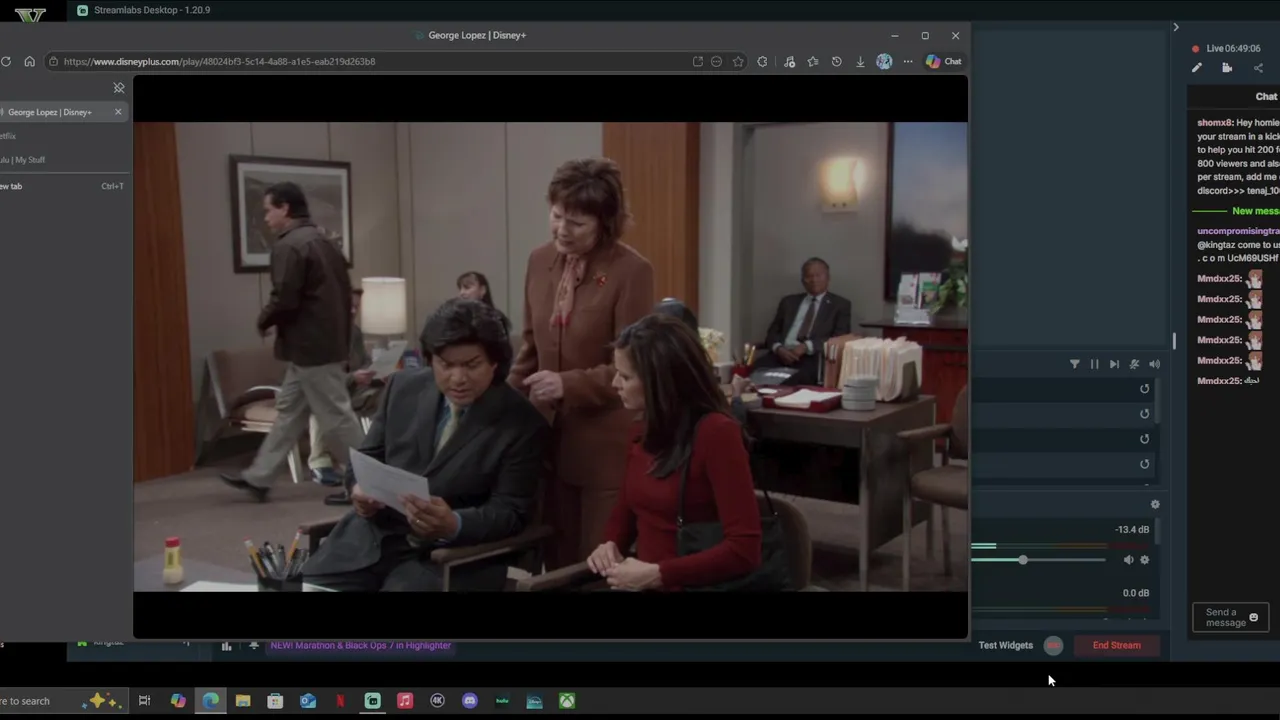Viewport: 1280px width, 720px height.
Task: Replay the fourth event in the list
Action: pyautogui.click(x=1145, y=464)
